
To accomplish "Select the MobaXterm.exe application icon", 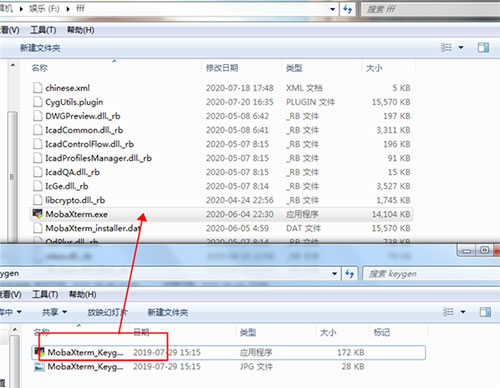I will (x=38, y=214).
